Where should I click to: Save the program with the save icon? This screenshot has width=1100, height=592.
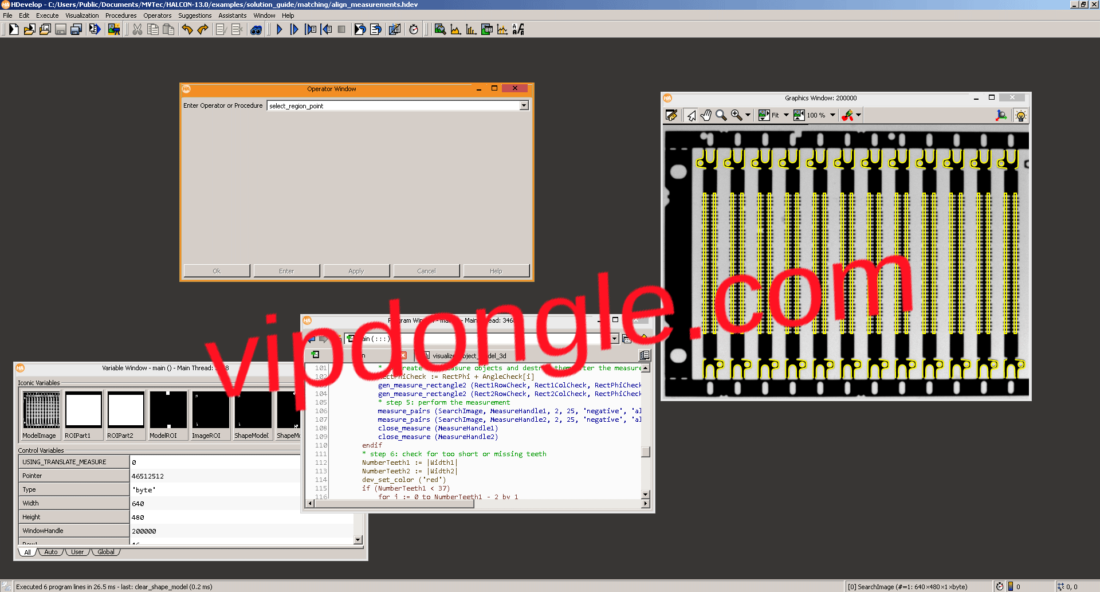(x=62, y=29)
